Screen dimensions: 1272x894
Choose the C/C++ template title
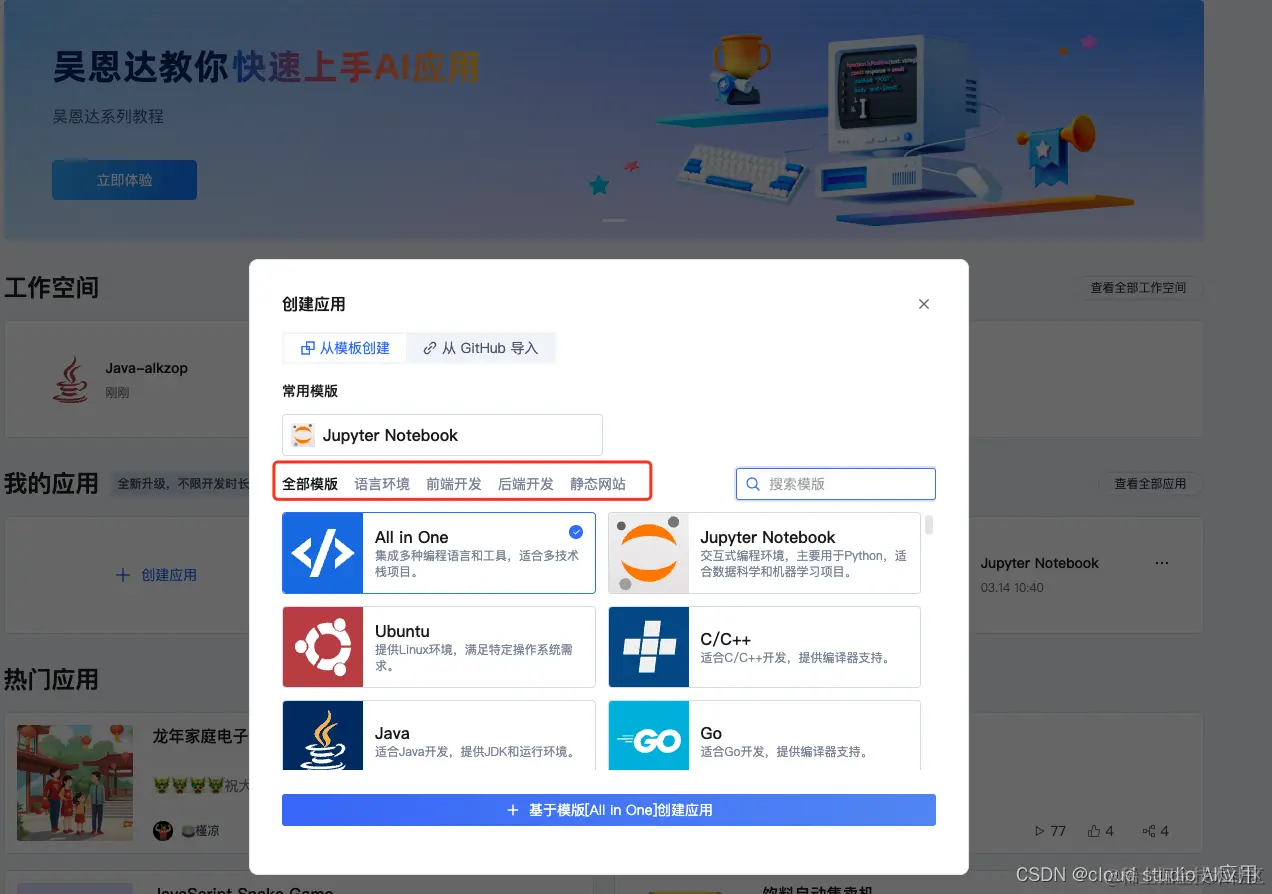click(726, 639)
